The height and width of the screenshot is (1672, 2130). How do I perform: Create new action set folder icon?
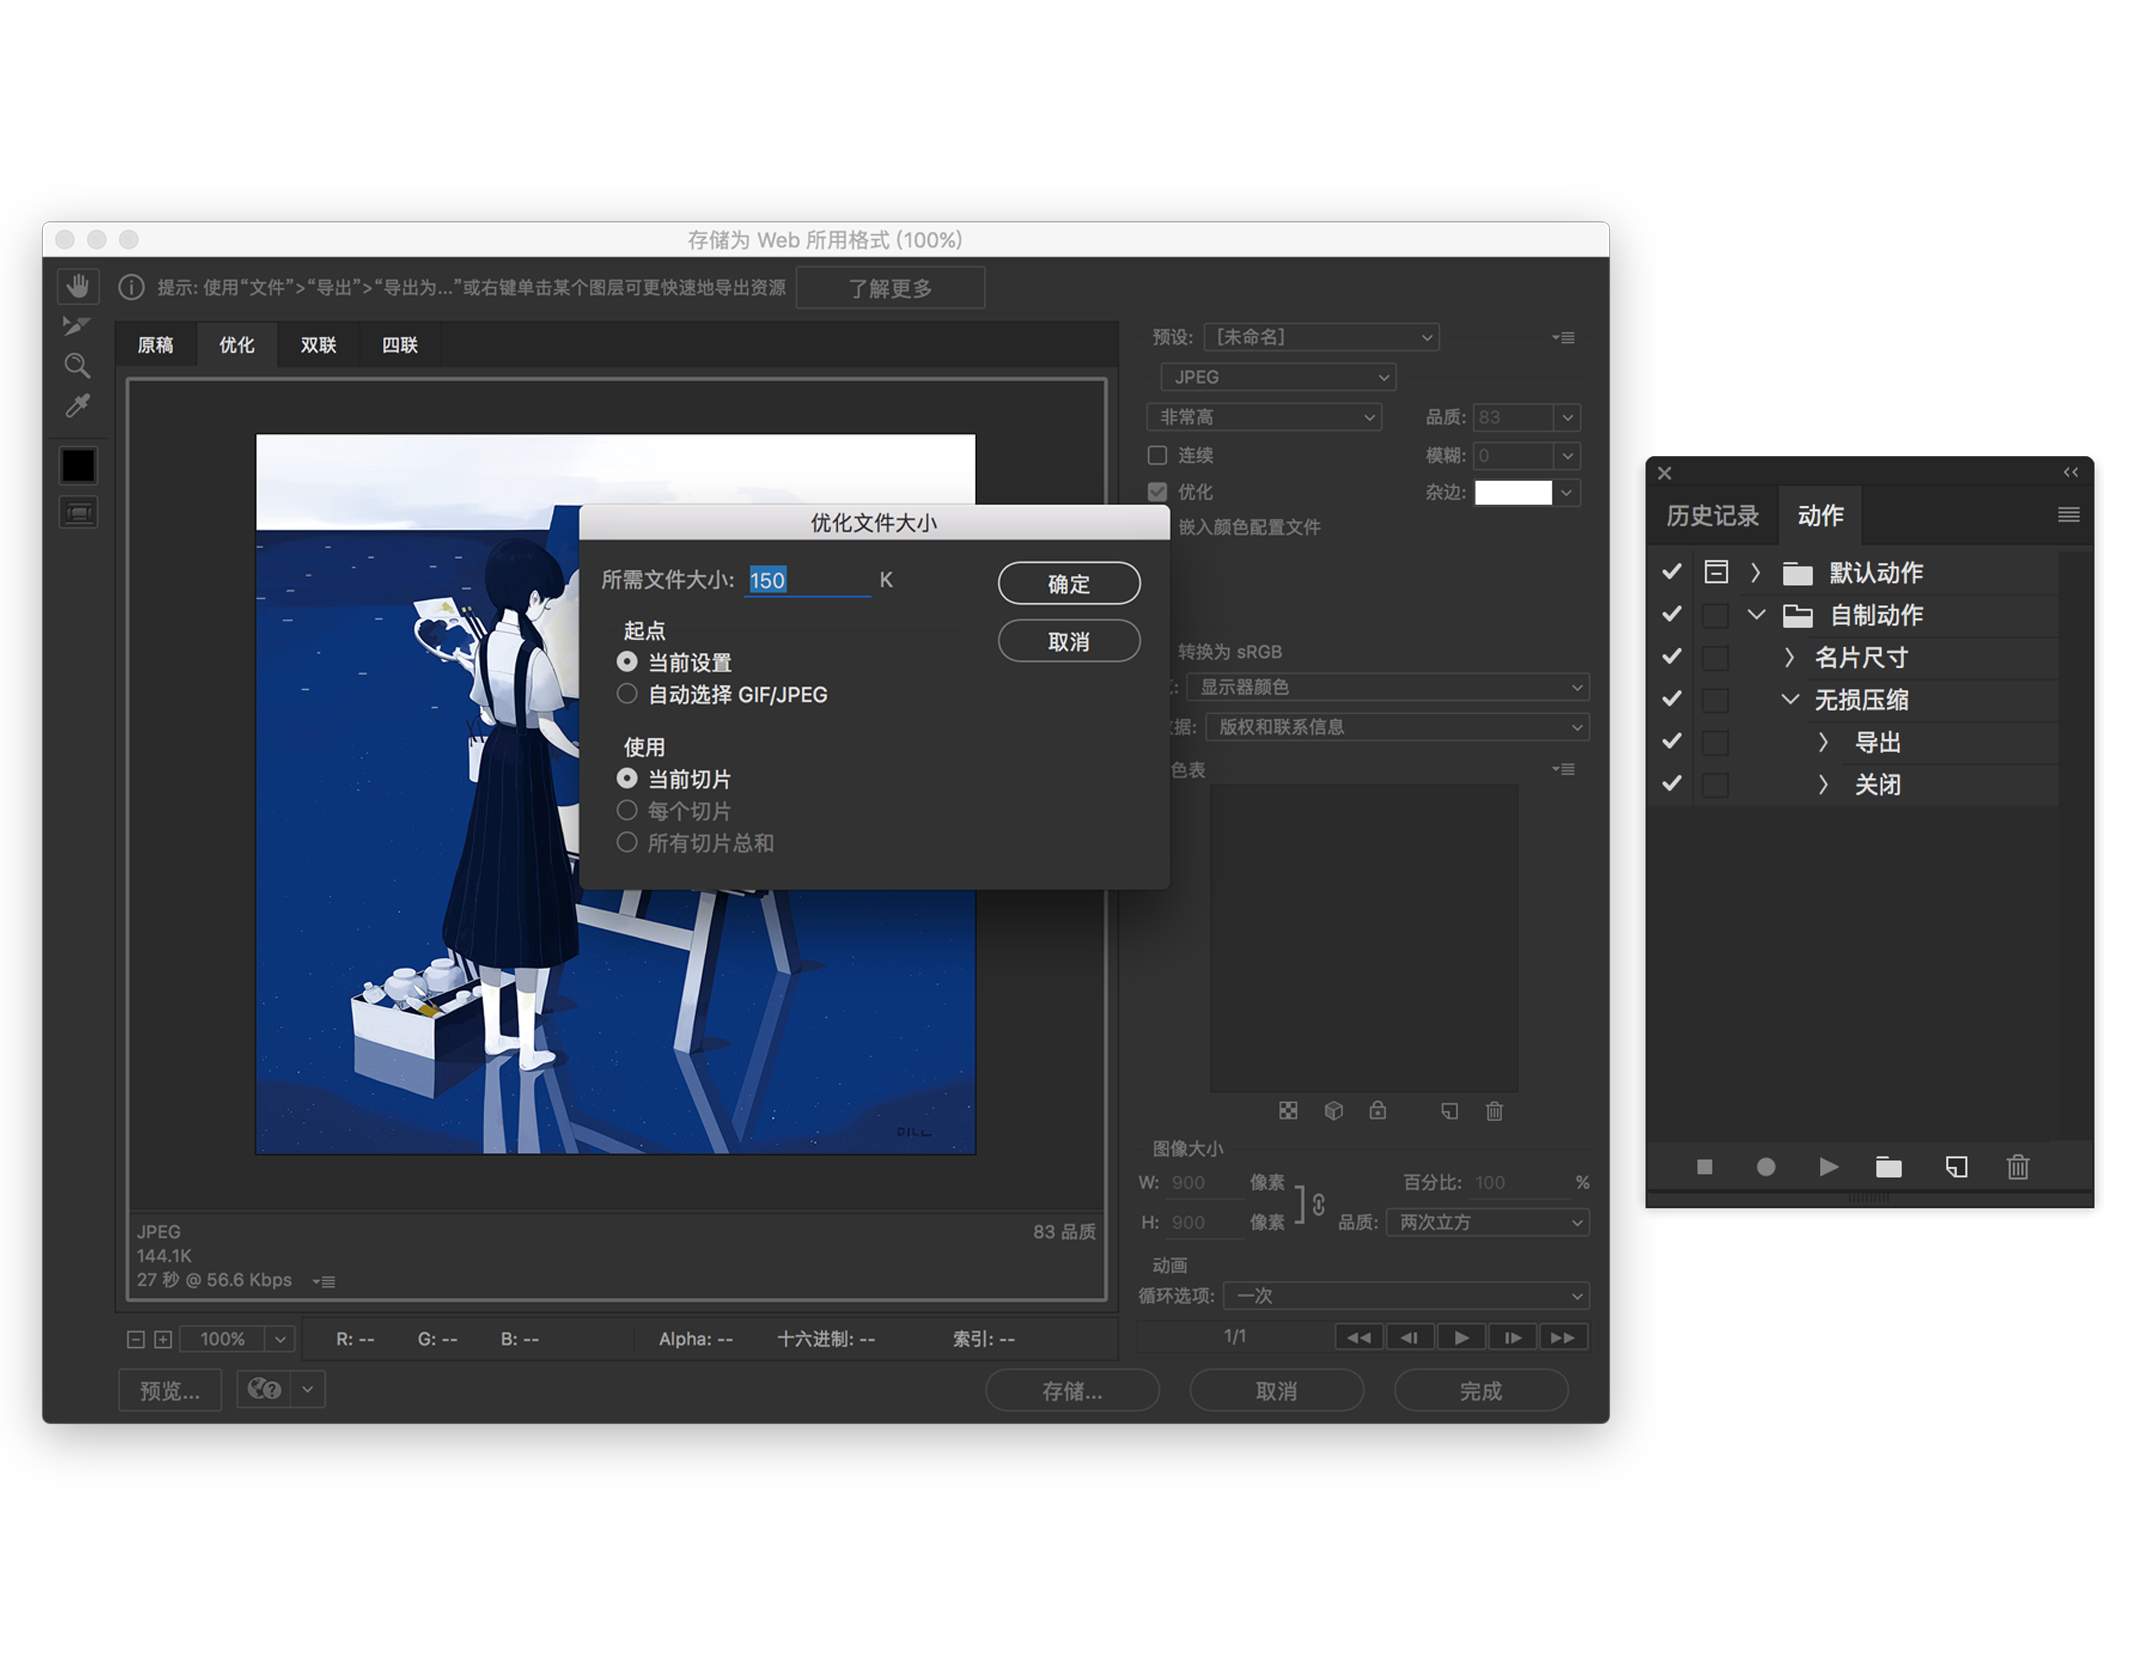click(x=1888, y=1167)
